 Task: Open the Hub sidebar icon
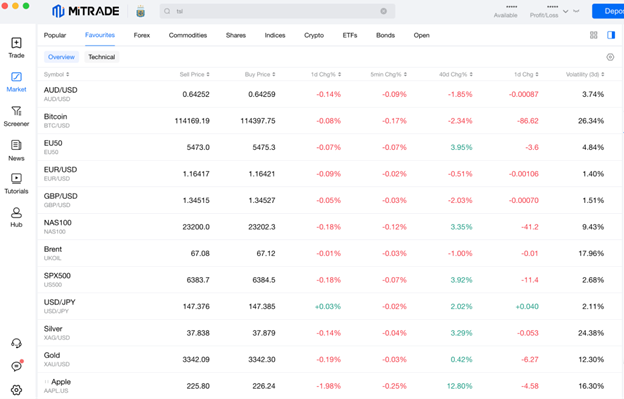(16, 217)
